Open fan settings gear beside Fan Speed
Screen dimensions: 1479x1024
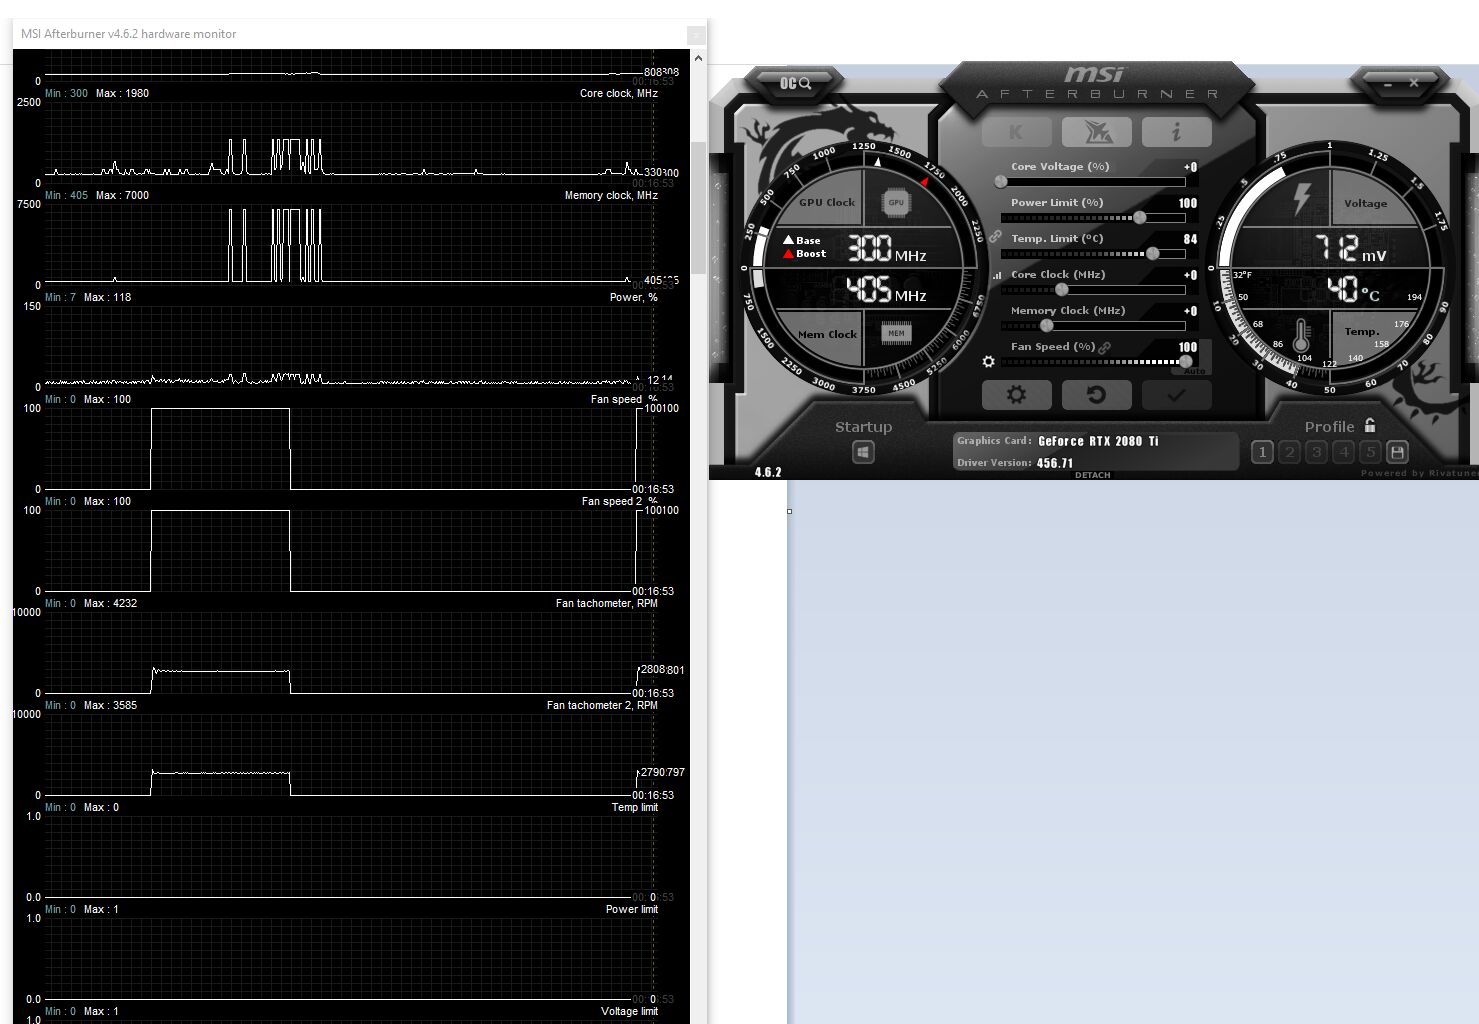point(989,361)
